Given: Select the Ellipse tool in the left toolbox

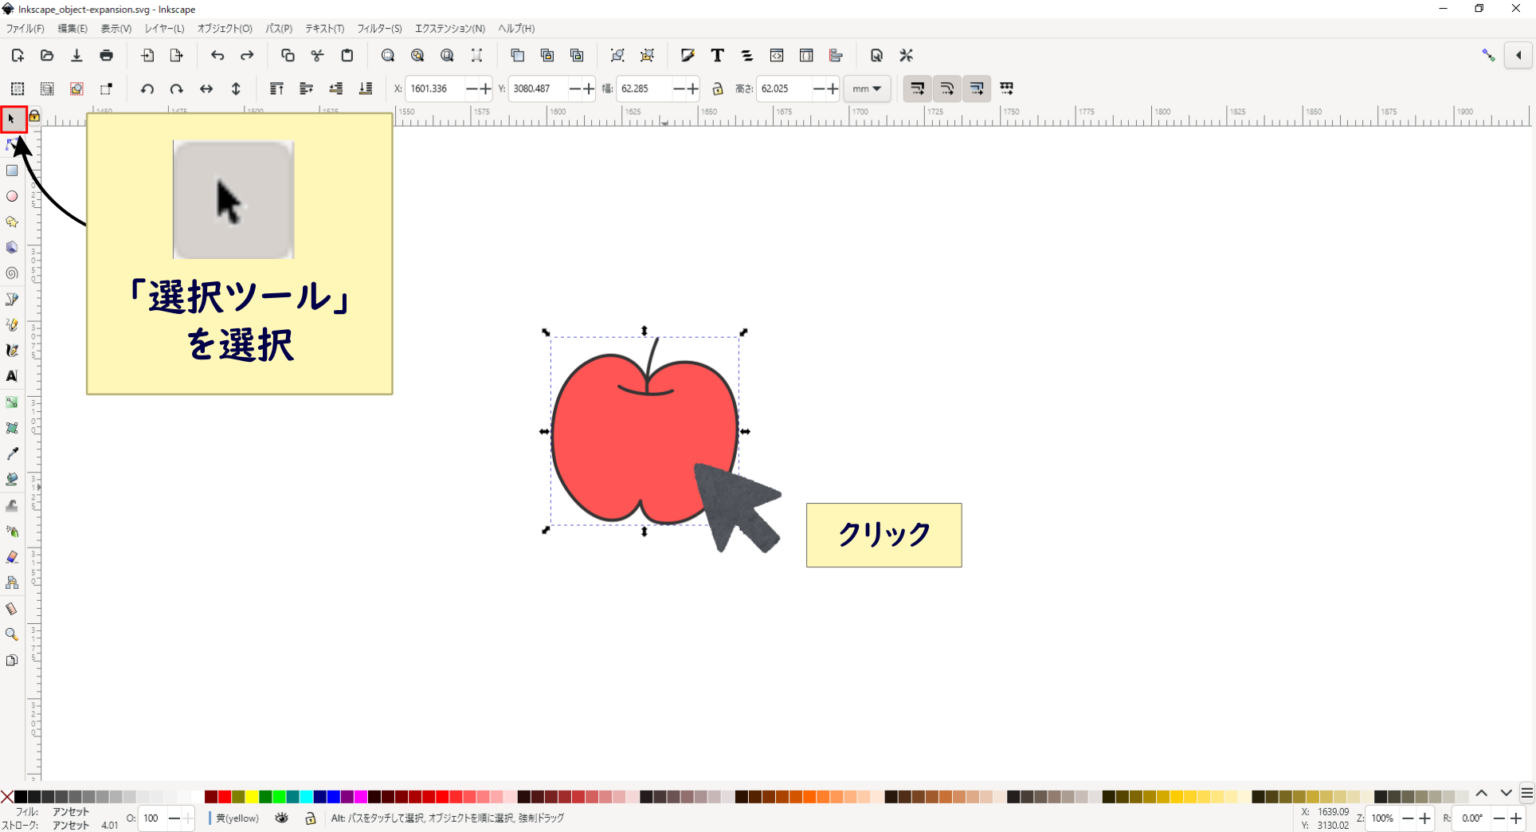Looking at the screenshot, I should tap(12, 196).
